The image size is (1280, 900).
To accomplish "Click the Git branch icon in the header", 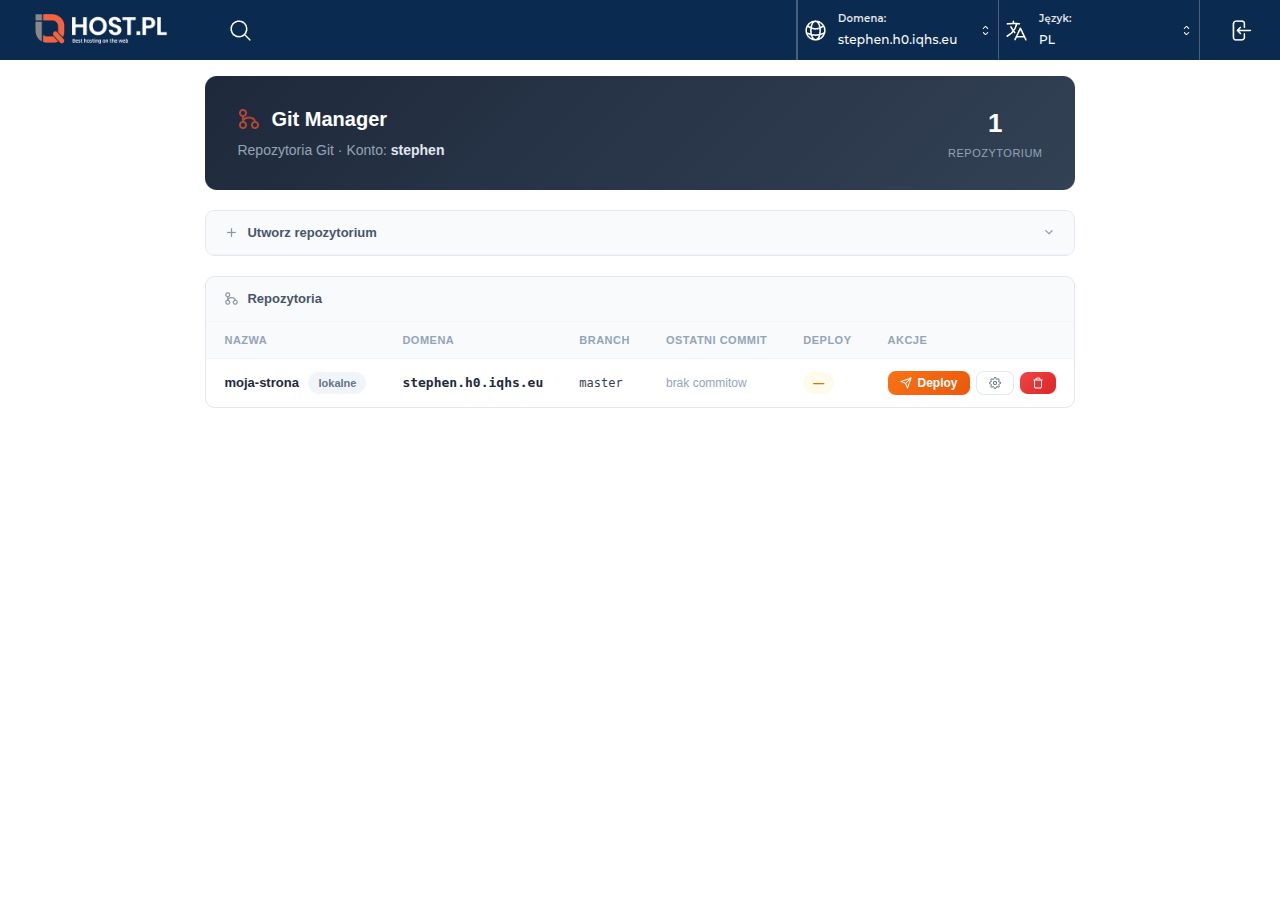I will pyautogui.click(x=247, y=117).
